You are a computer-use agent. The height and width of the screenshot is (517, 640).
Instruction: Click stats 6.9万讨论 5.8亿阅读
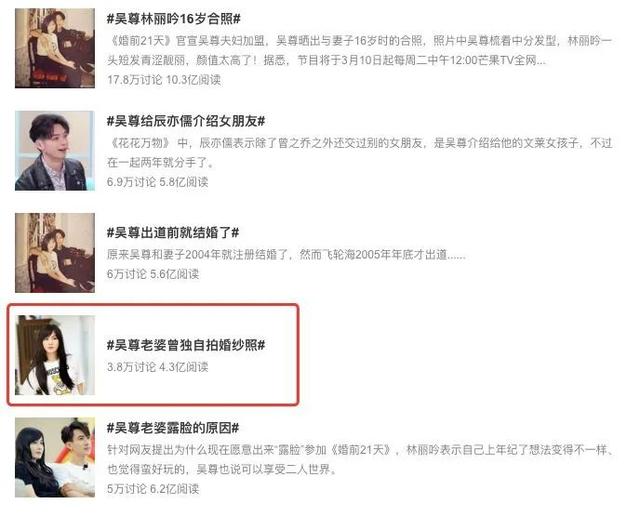click(x=158, y=182)
